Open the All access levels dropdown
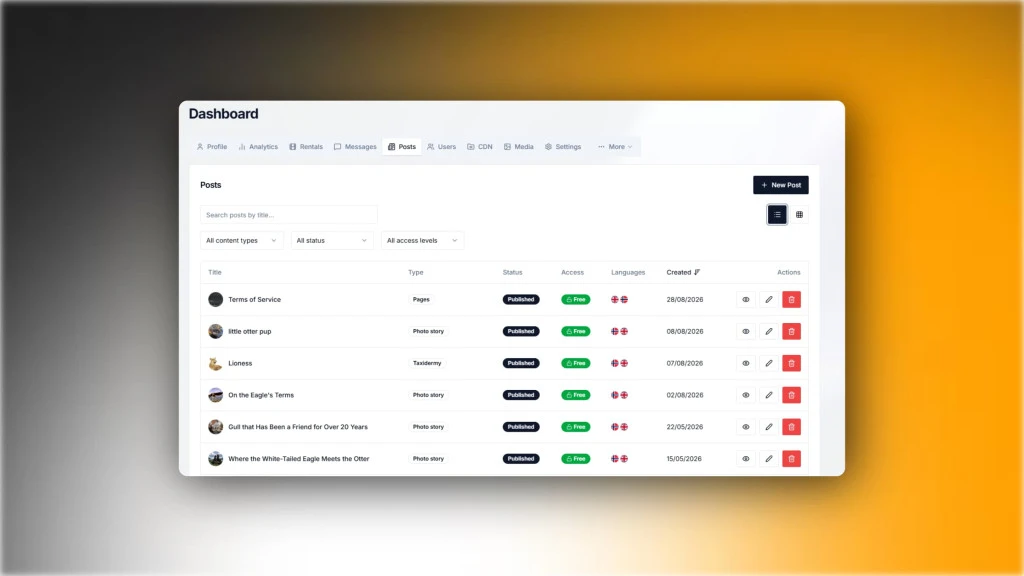Image resolution: width=1024 pixels, height=576 pixels. 422,240
